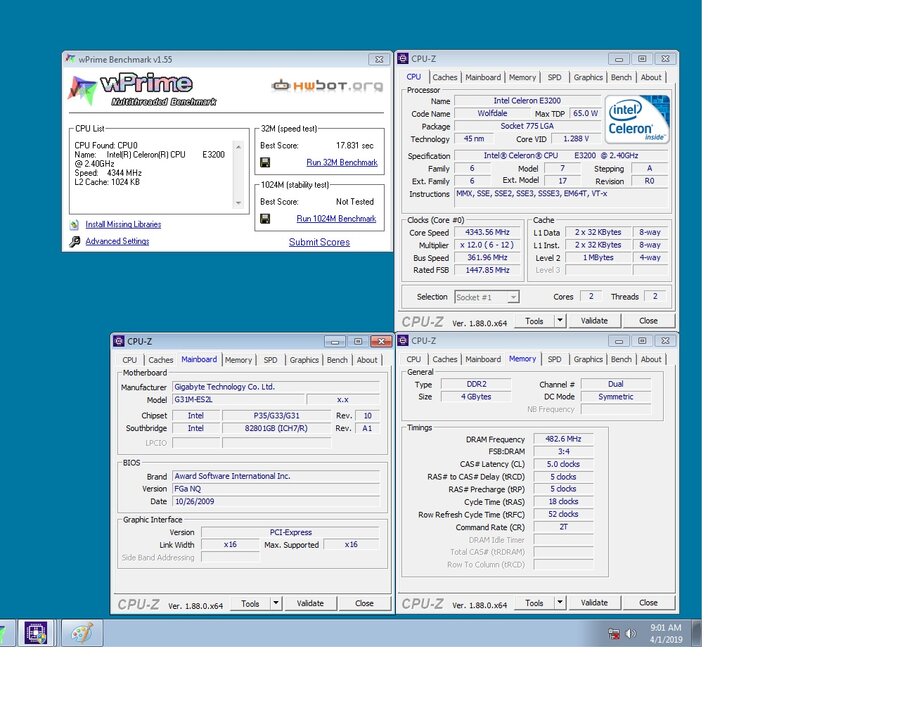Expand the Tools arrow in the CPU-Z CPU window

(560, 320)
